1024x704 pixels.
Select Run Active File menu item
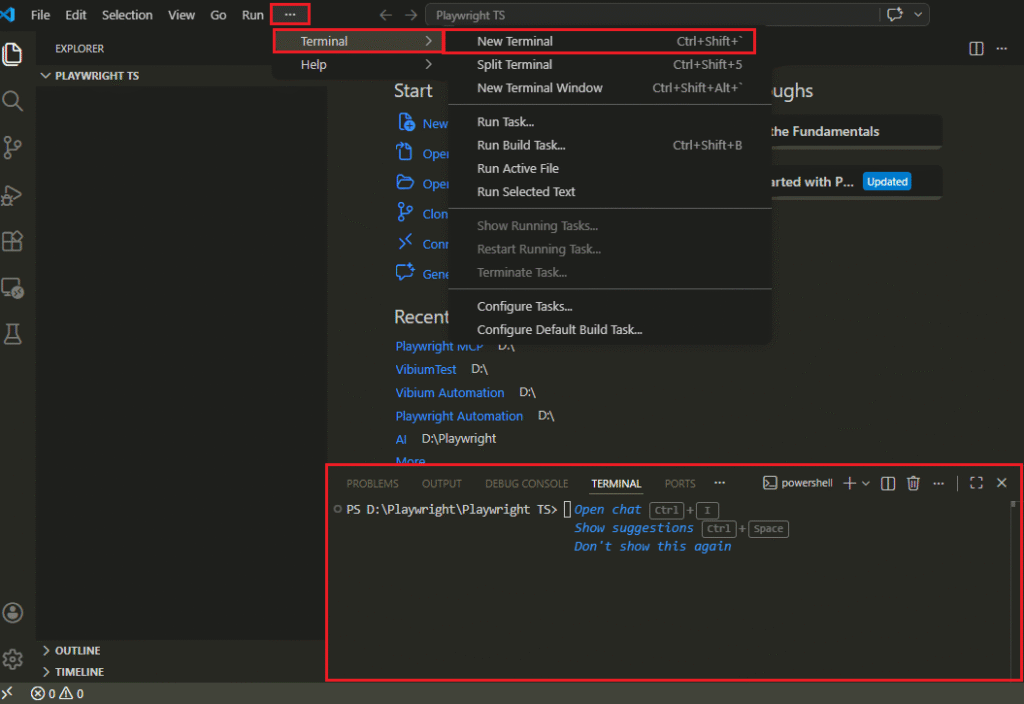609,168
